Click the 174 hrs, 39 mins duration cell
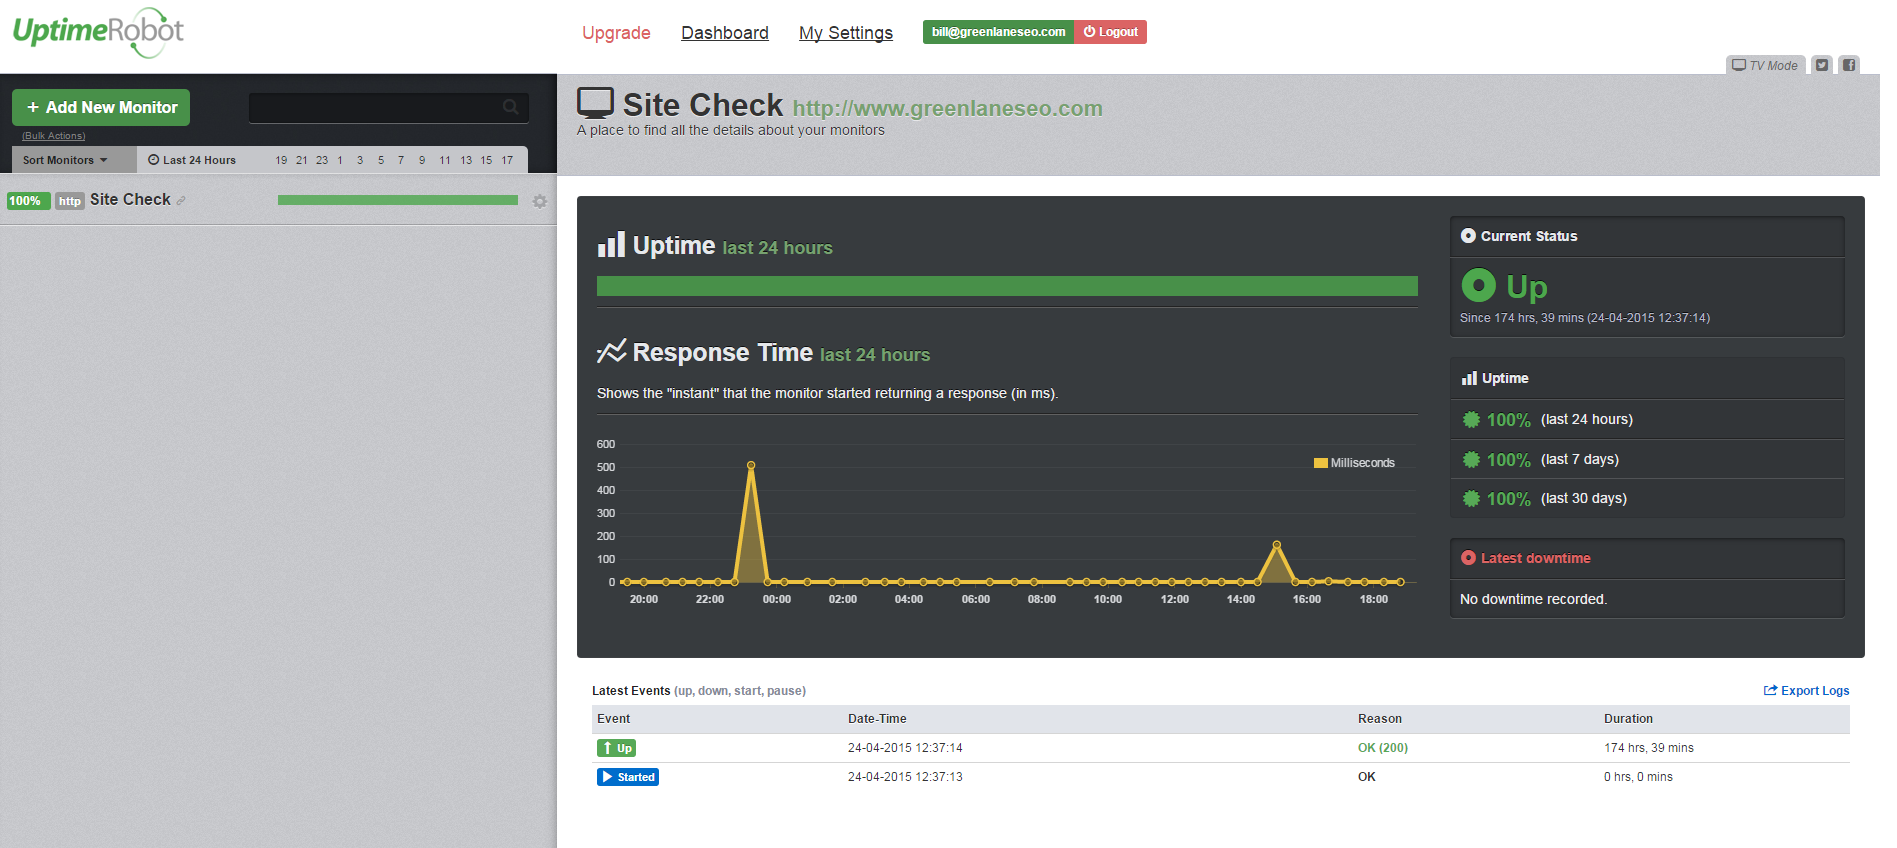The height and width of the screenshot is (848, 1897). click(x=1649, y=748)
